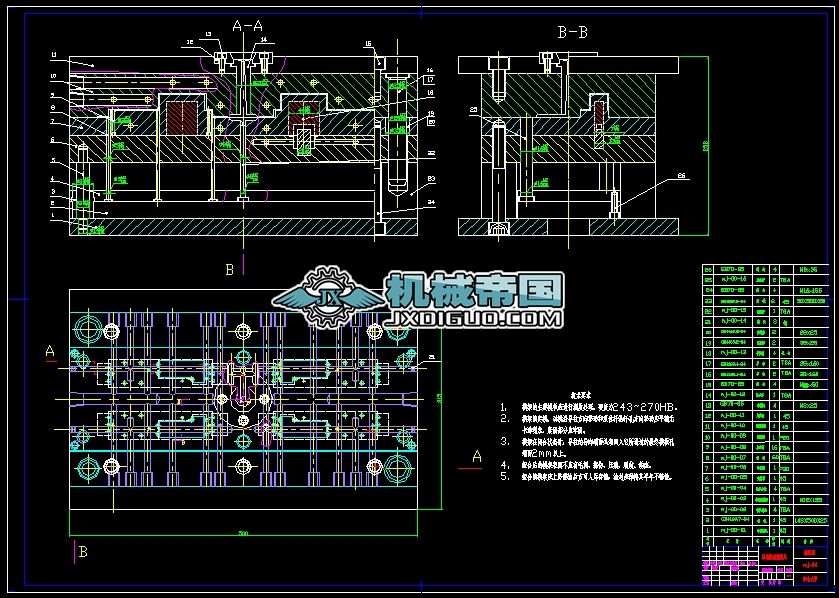Click the yellow "B" cut marker above plan view
This screenshot has width=839, height=598.
click(x=230, y=270)
